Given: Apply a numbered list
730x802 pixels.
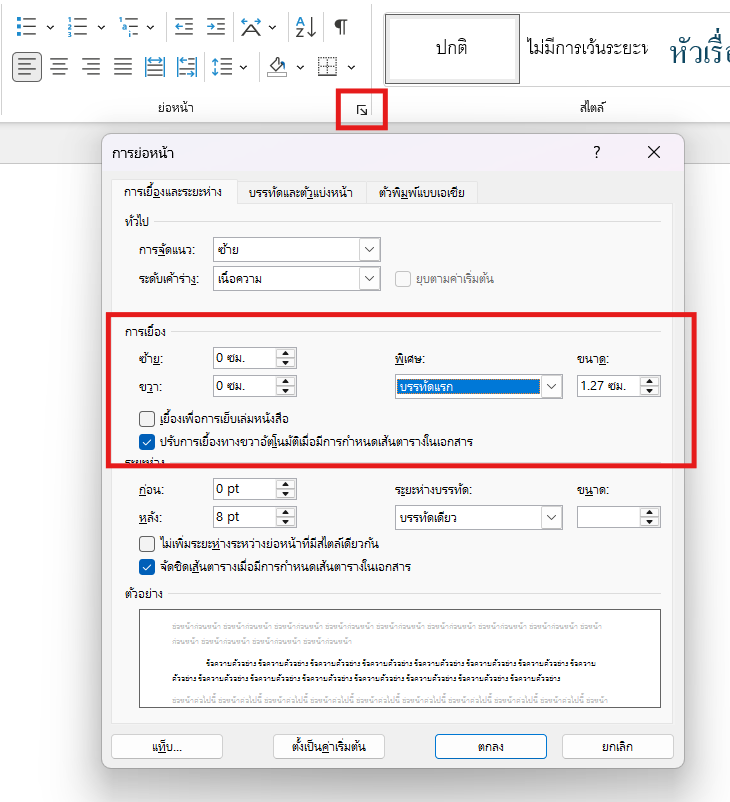Looking at the screenshot, I should (77, 27).
